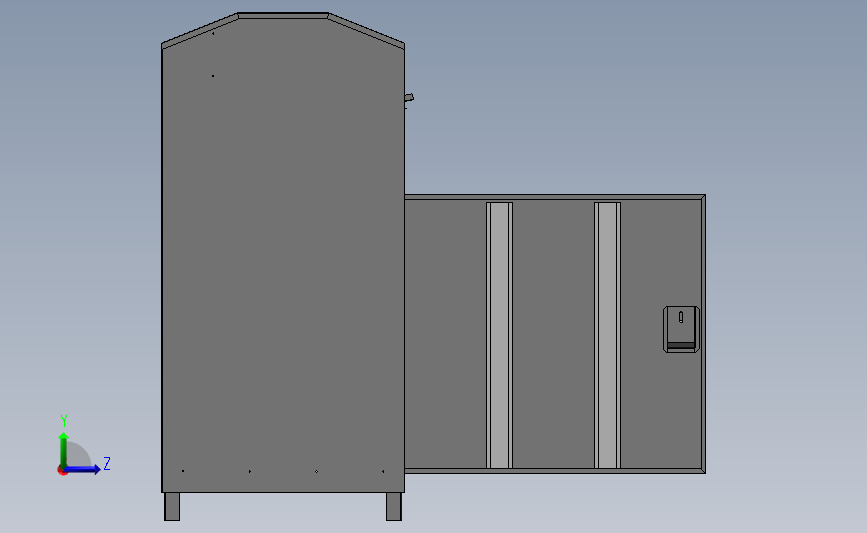Click the red origin dot of the axis triad
The image size is (867, 533).
pos(62,471)
